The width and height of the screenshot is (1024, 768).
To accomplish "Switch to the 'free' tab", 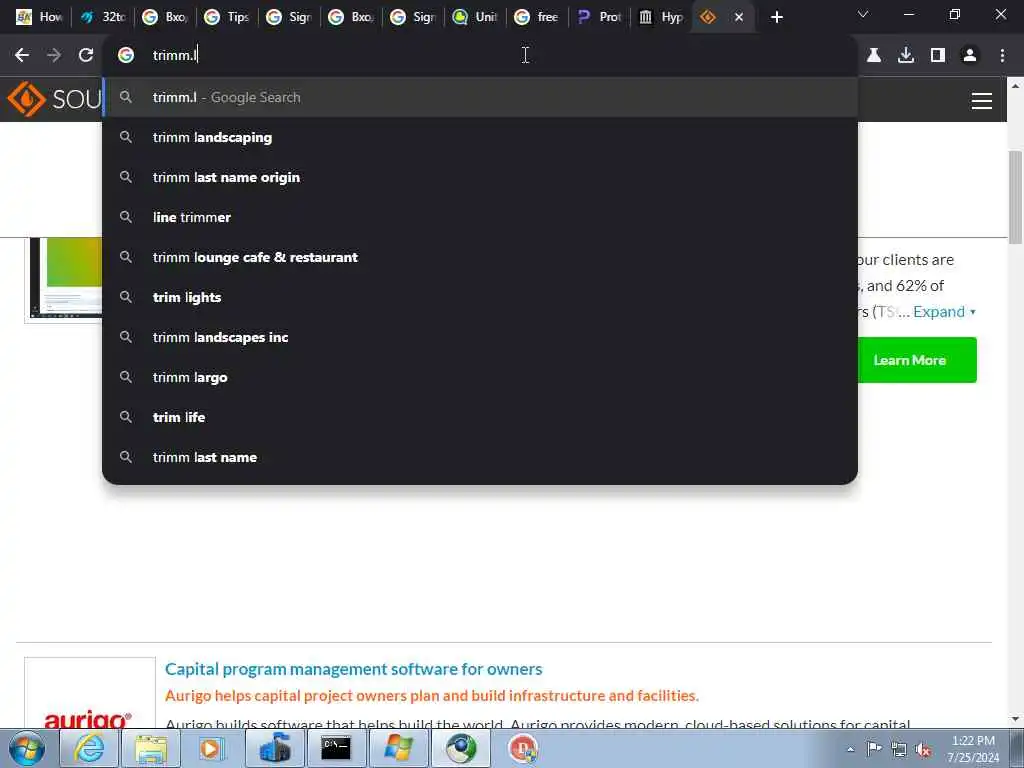I will [x=537, y=17].
